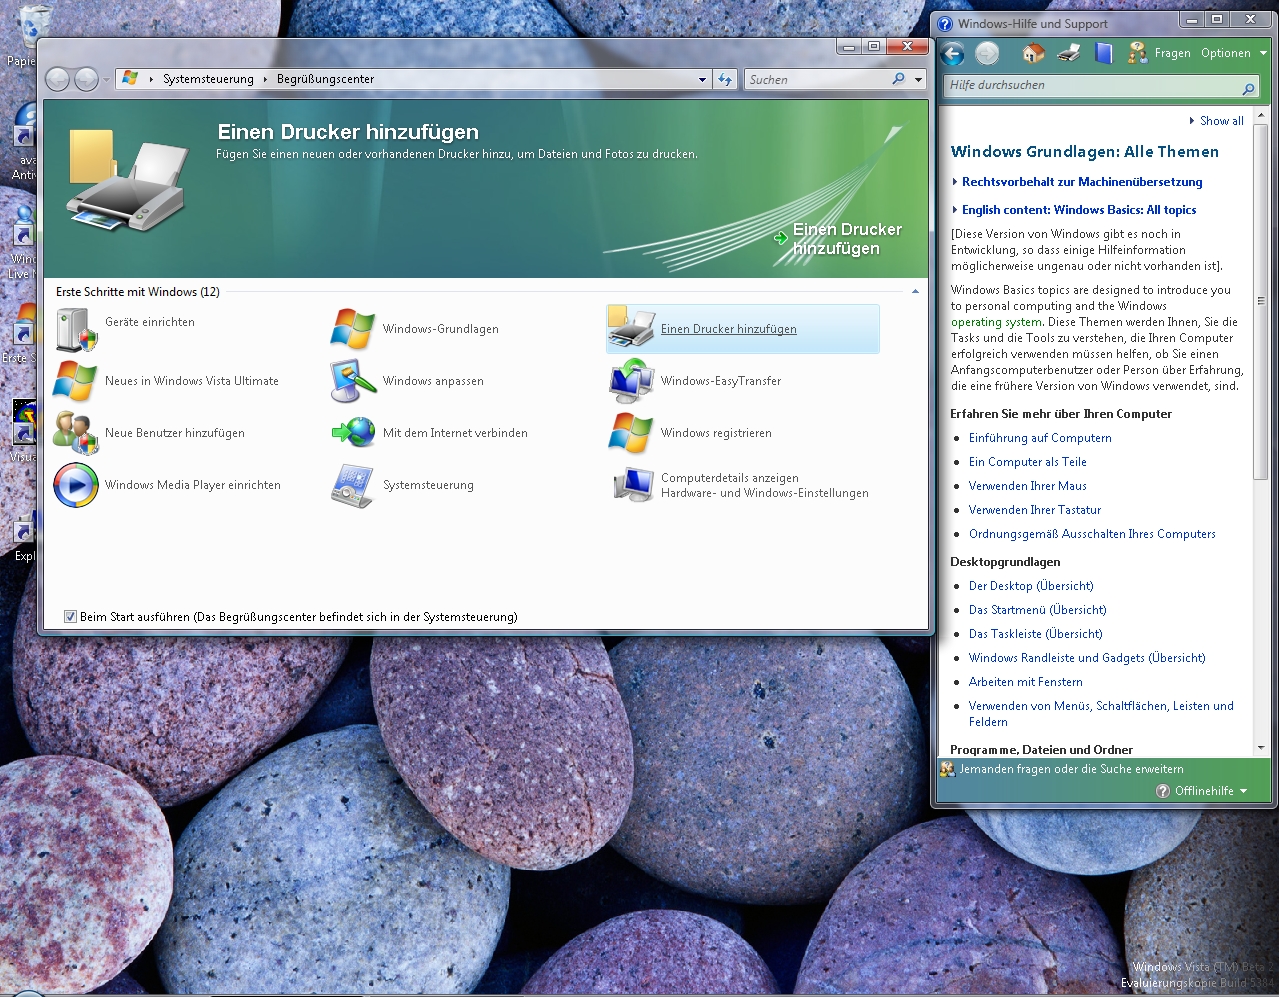The image size is (1279, 997).
Task: Open Neue Benutzer hinzufügen icon
Action: pyautogui.click(x=76, y=433)
